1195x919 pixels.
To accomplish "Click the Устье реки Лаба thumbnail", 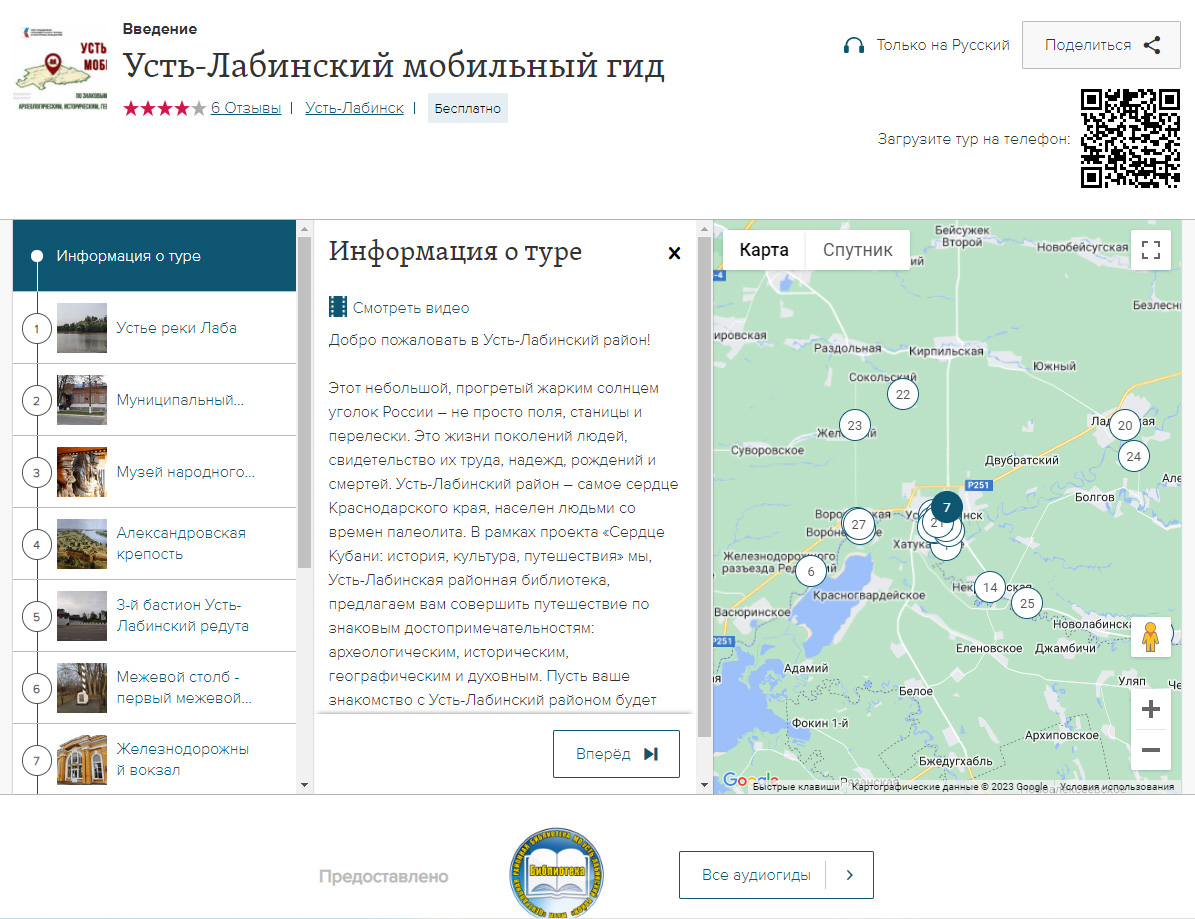I will 82,328.
